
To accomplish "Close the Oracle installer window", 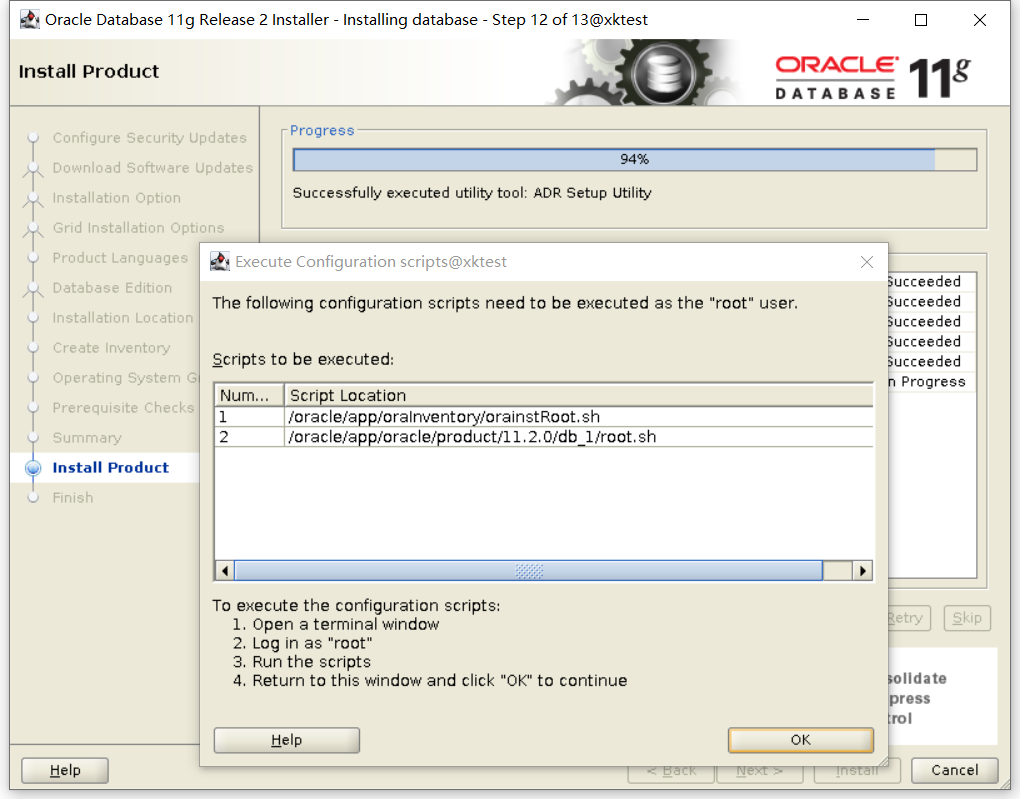I will (x=980, y=20).
